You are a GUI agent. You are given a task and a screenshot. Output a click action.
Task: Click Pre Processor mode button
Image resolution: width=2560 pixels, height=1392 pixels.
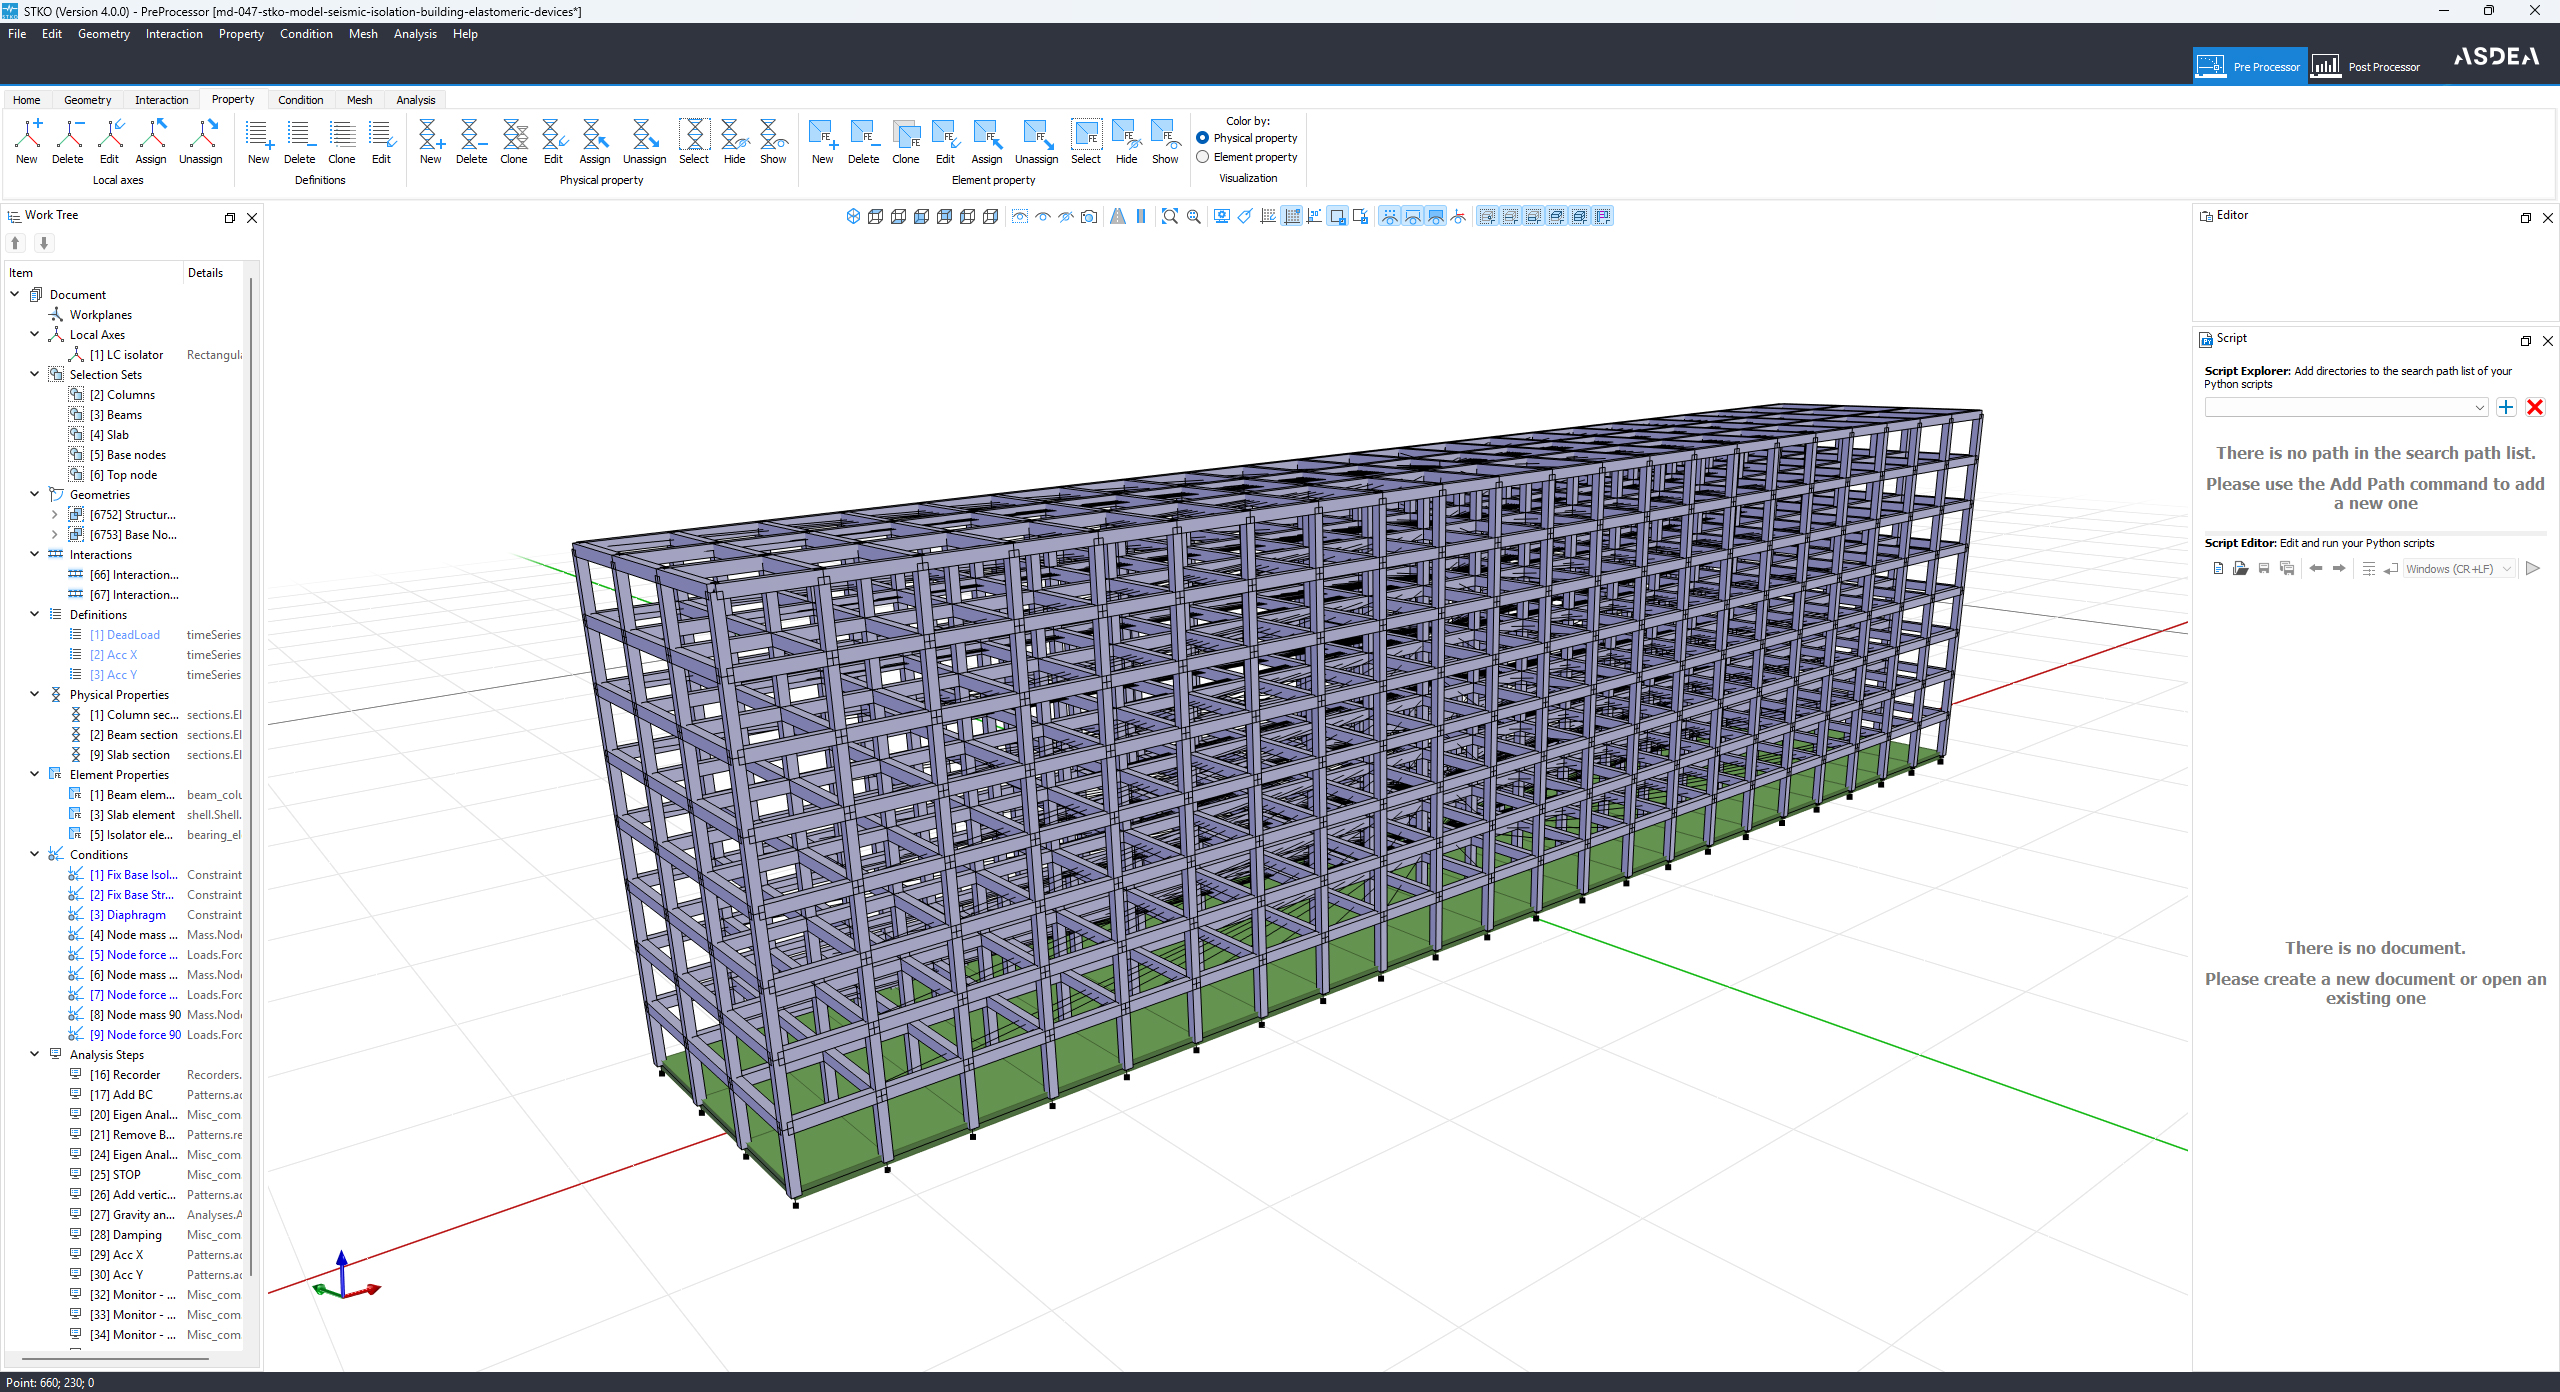tap(2249, 67)
